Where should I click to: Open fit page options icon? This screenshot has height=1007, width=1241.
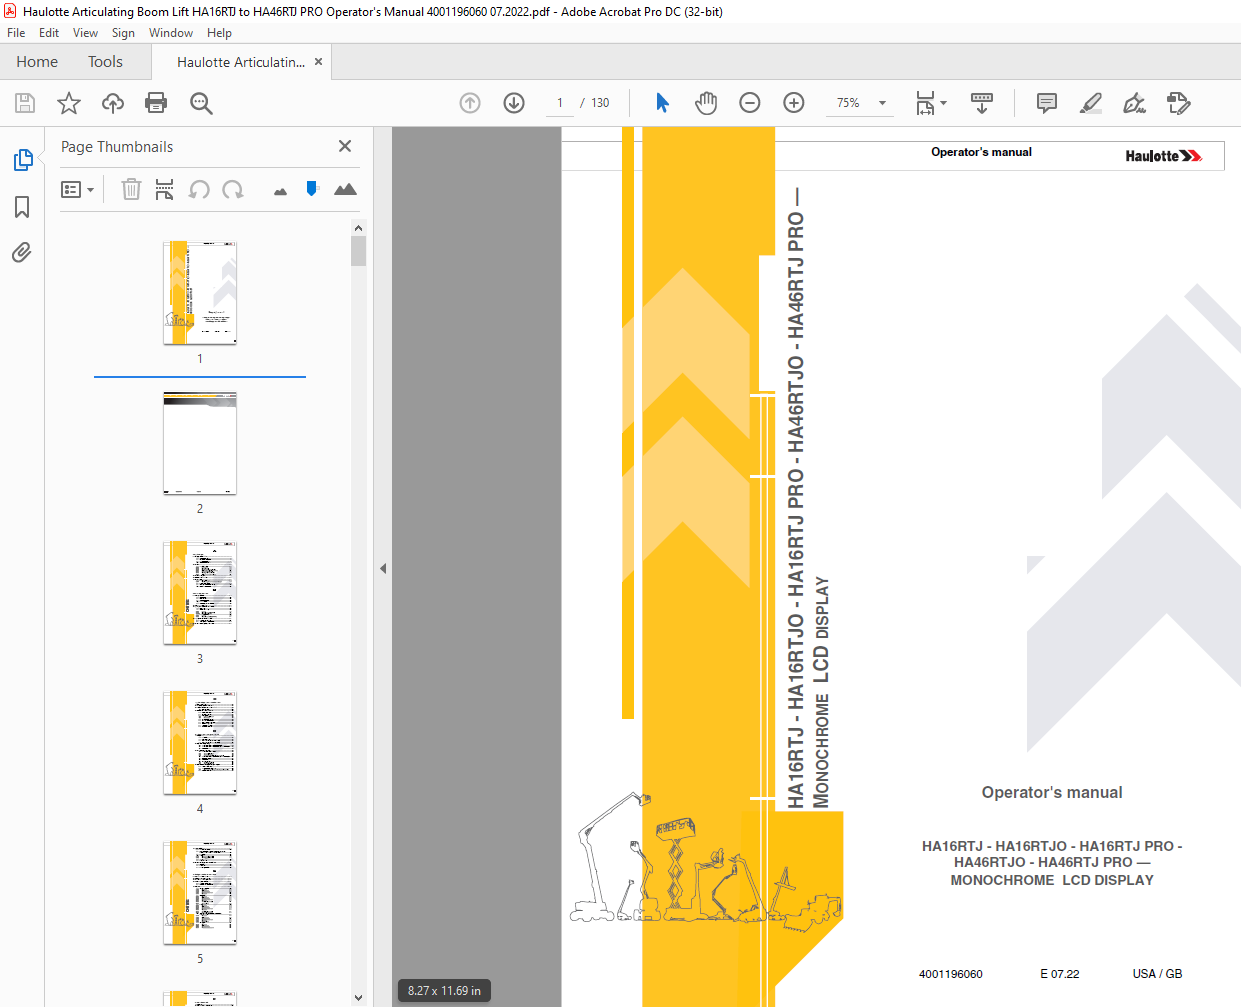pyautogui.click(x=931, y=103)
